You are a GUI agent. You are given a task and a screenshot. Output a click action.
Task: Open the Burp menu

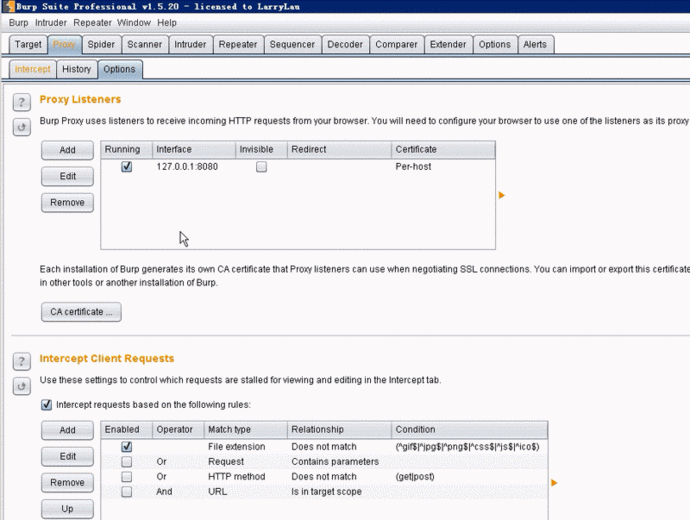(x=18, y=23)
